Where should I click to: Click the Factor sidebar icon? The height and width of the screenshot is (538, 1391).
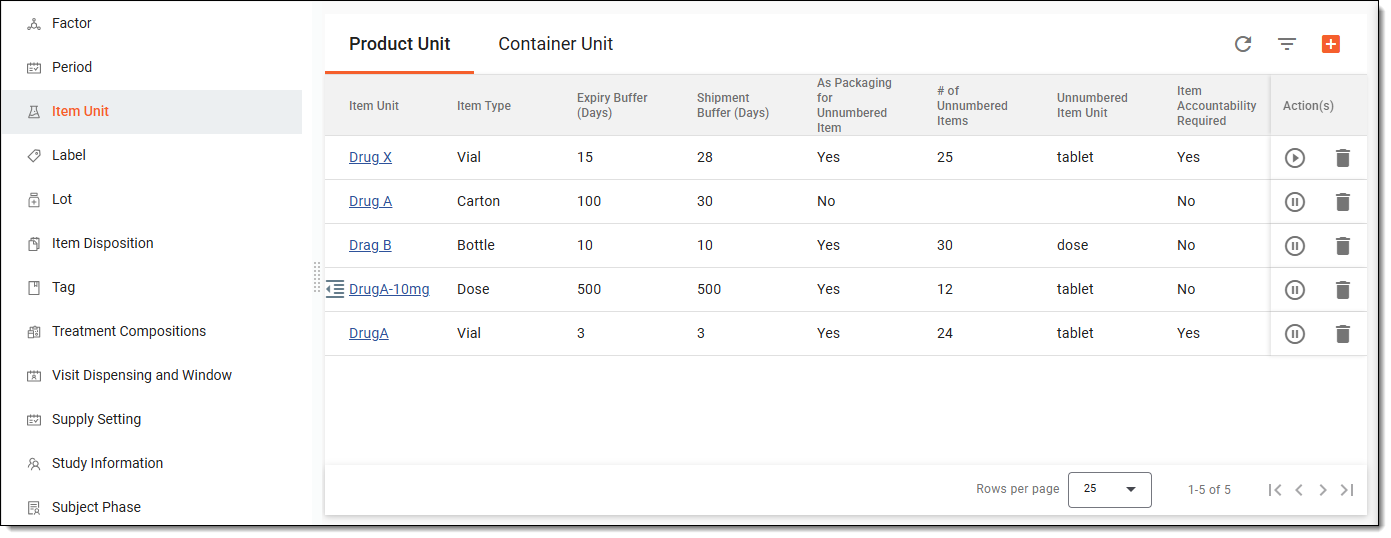coord(34,23)
